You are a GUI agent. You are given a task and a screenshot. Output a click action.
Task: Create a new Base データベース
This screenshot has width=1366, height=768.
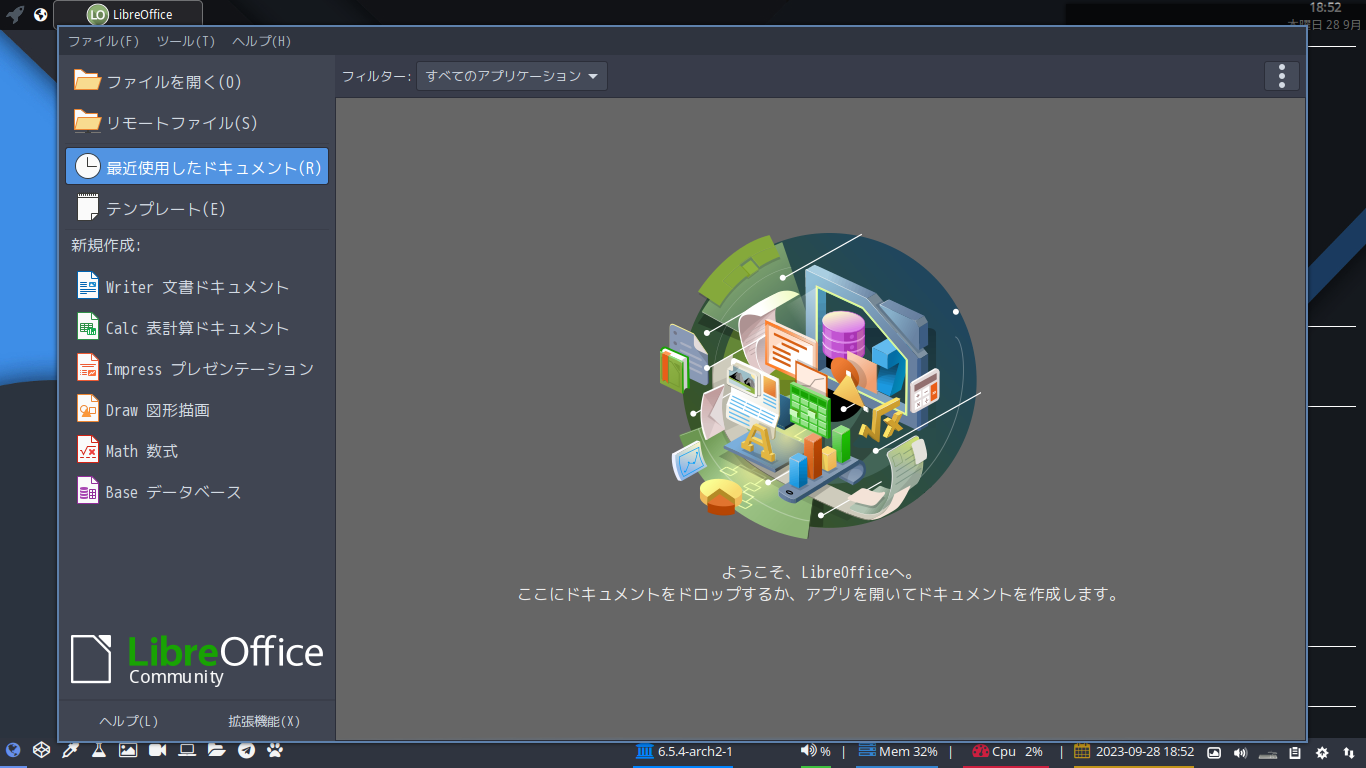coord(197,492)
